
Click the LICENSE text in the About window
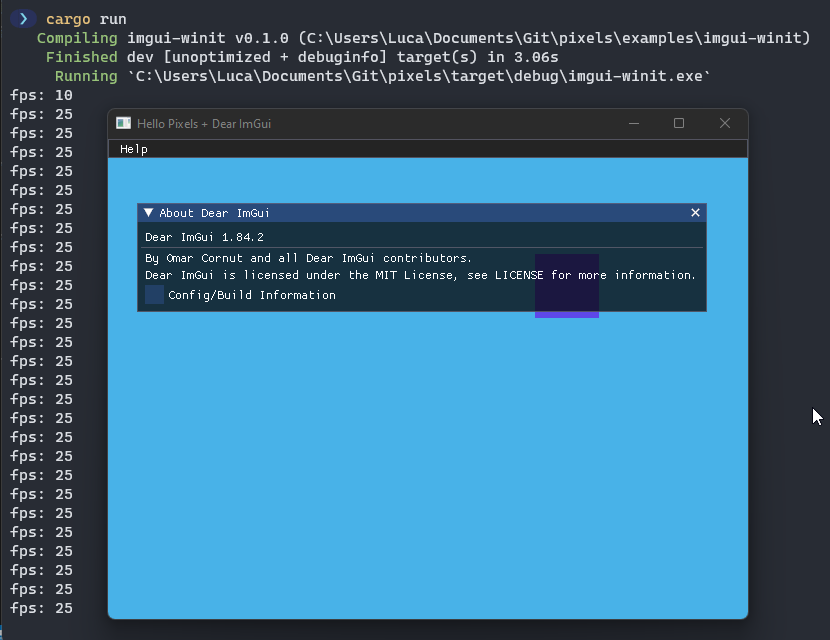(x=518, y=274)
